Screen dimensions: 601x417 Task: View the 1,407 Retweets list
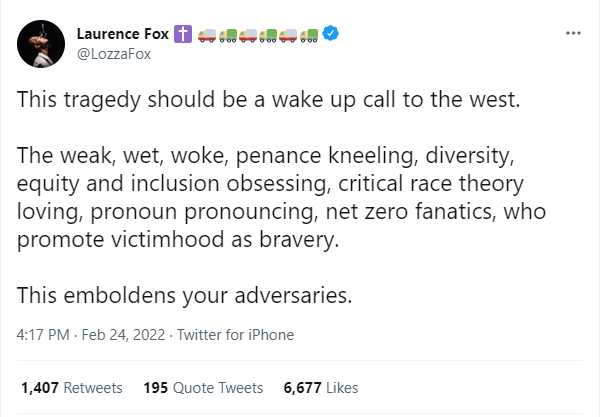(x=71, y=387)
